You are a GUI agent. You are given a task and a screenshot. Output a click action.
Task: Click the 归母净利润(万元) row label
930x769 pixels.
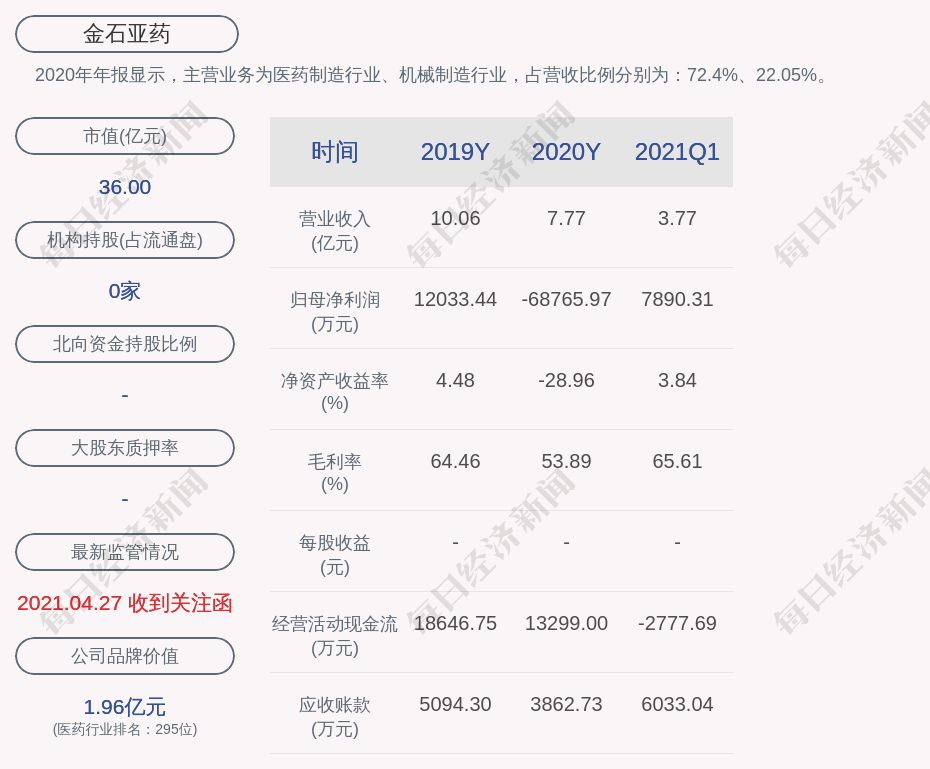coord(335,312)
